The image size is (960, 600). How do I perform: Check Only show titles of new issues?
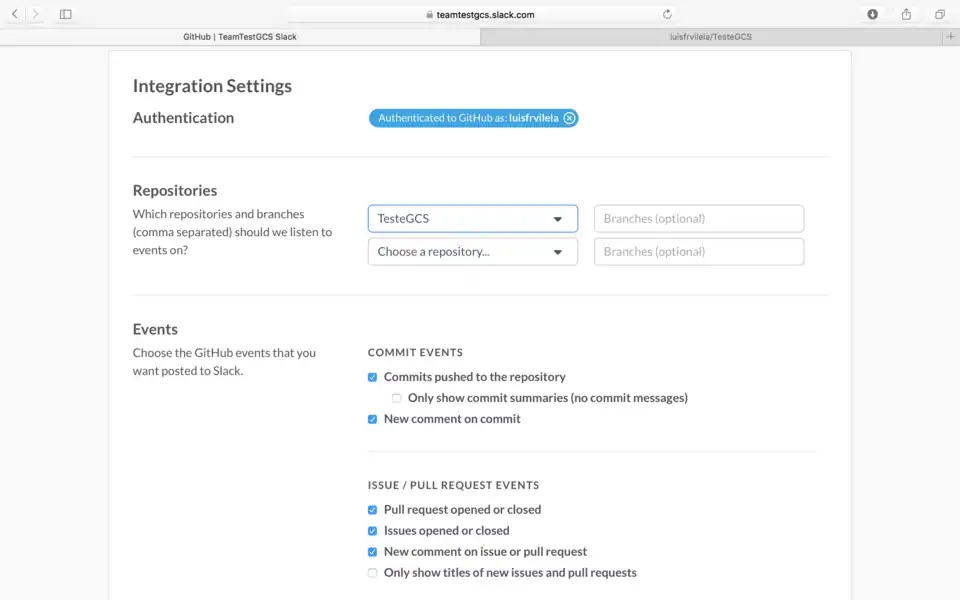point(373,573)
